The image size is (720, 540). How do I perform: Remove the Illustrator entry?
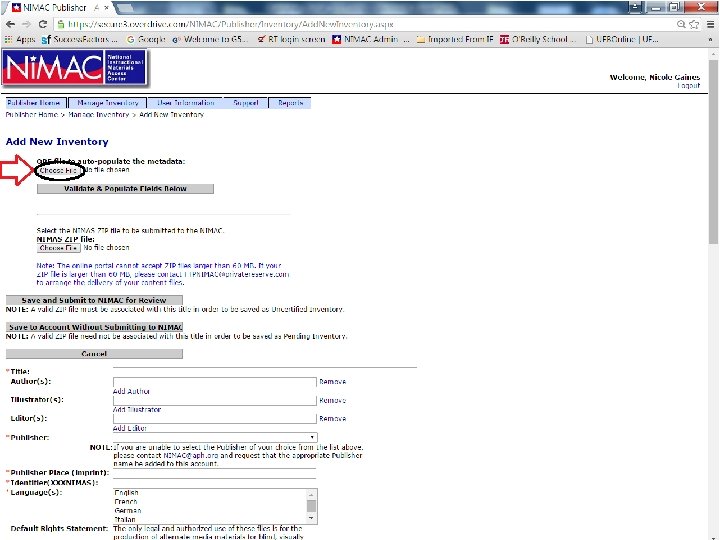(x=332, y=400)
